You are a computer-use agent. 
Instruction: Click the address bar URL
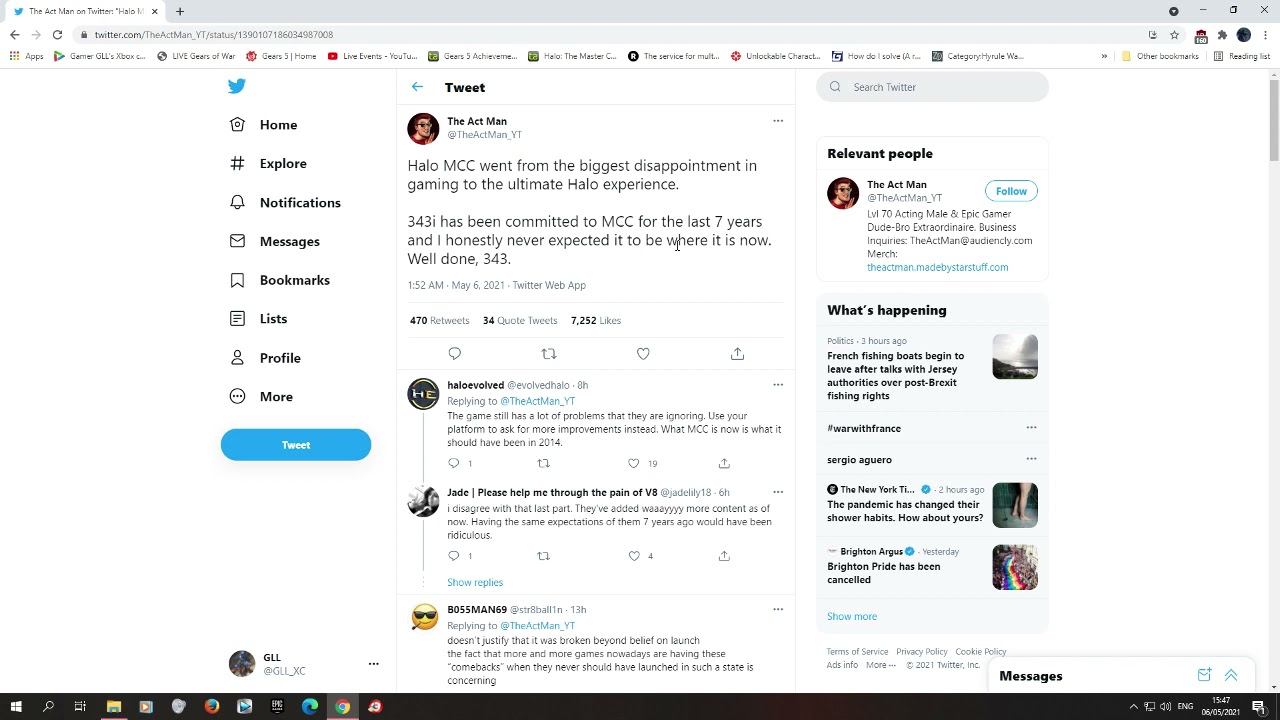[214, 35]
